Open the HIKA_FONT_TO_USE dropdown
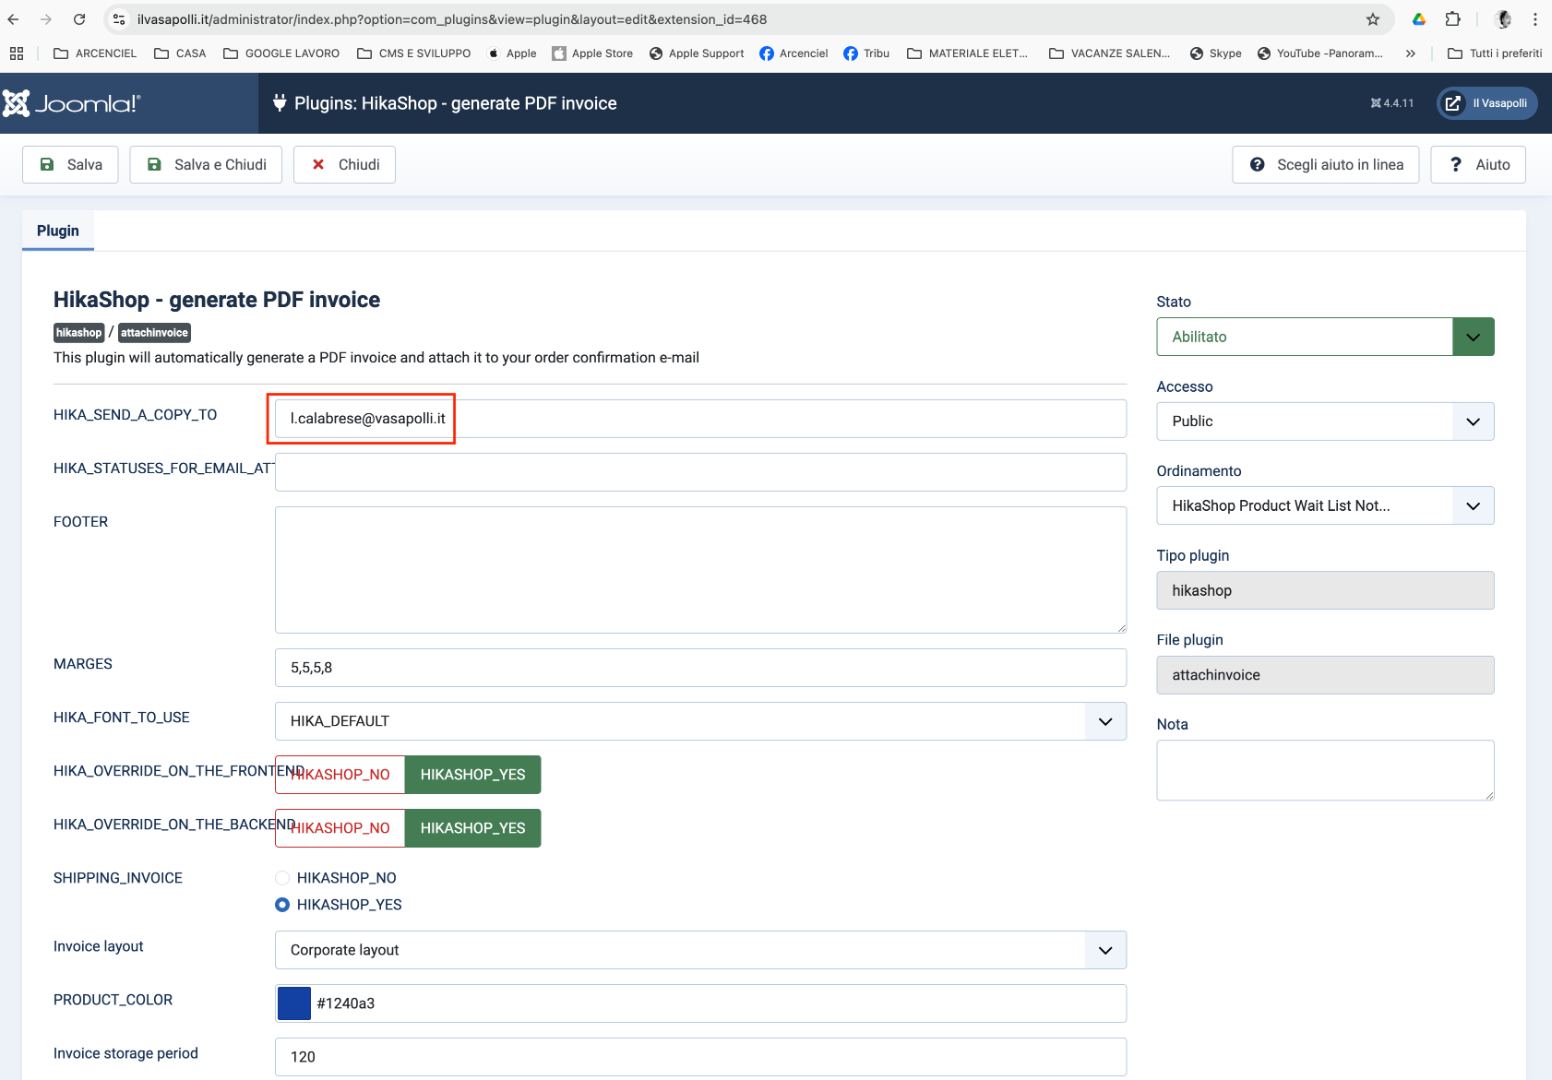This screenshot has height=1080, width=1552. pyautogui.click(x=700, y=722)
